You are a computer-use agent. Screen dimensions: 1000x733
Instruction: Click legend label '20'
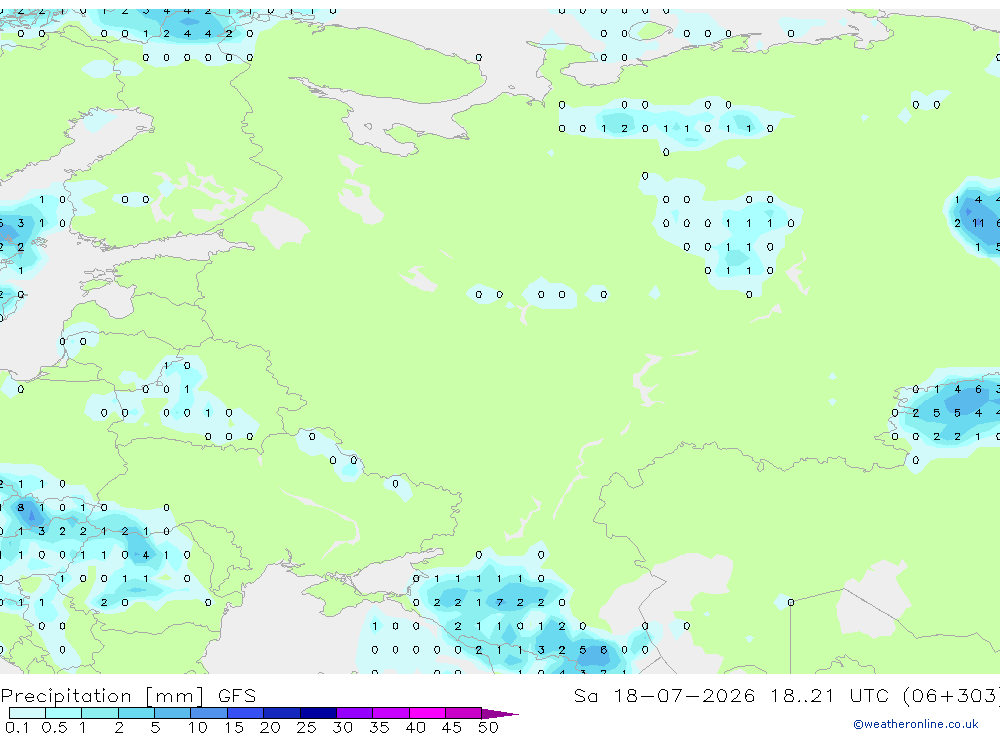coord(270,727)
